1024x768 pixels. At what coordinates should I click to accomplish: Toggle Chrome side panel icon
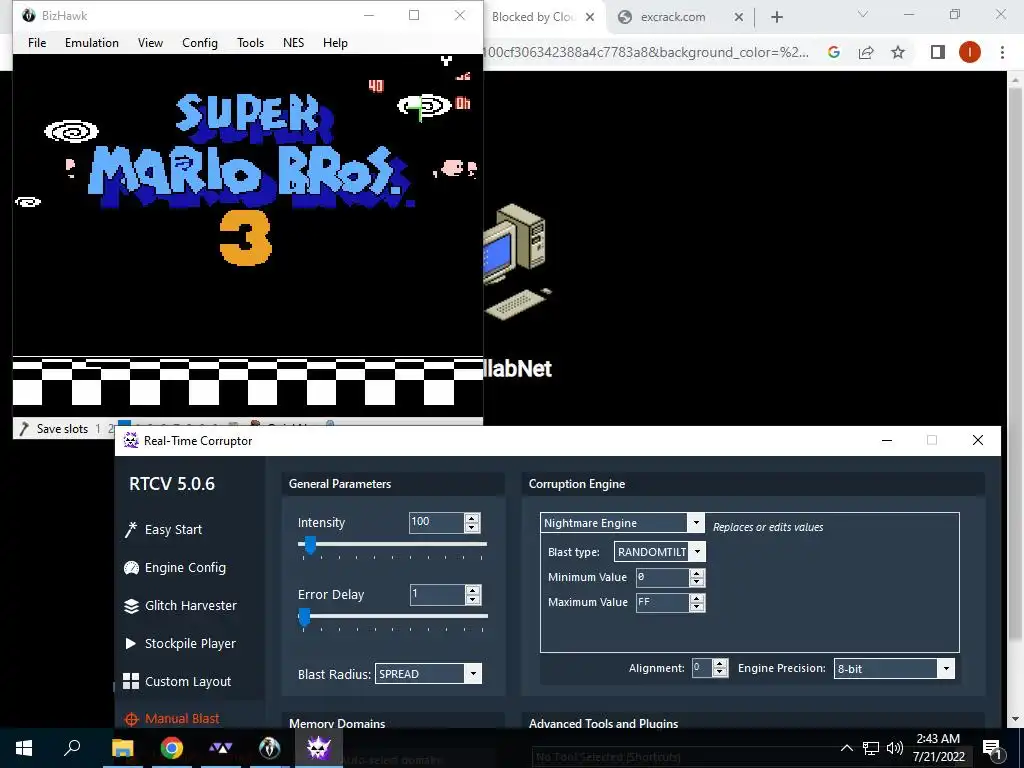pos(938,52)
